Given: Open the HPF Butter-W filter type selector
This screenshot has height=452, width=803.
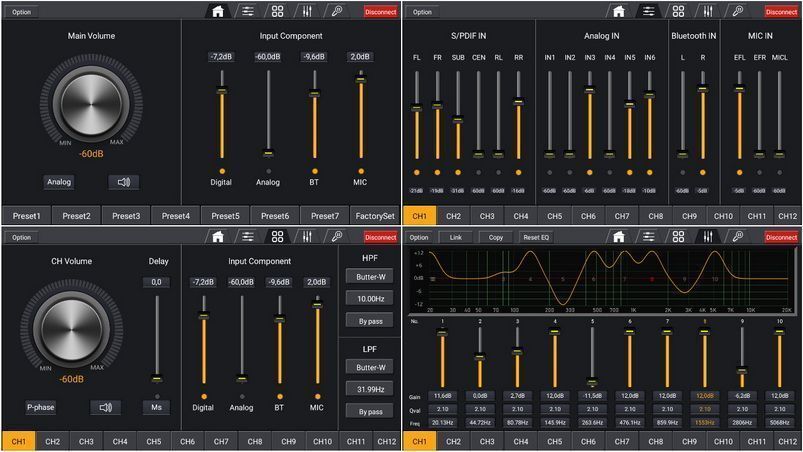Looking at the screenshot, I should [370, 277].
